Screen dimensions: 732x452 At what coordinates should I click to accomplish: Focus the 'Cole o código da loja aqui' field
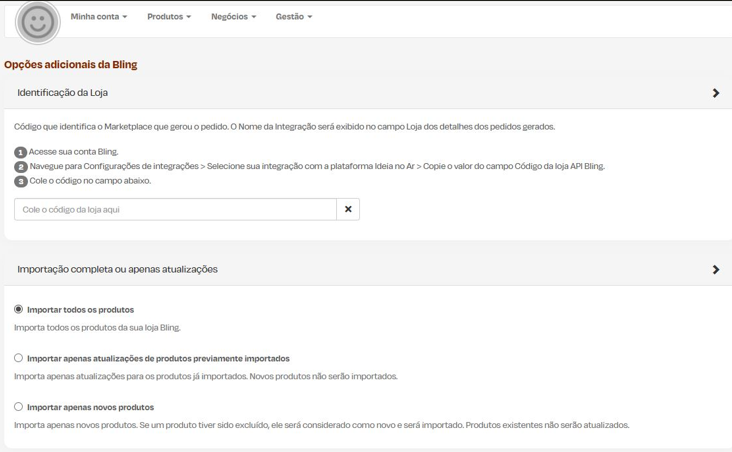pos(175,210)
